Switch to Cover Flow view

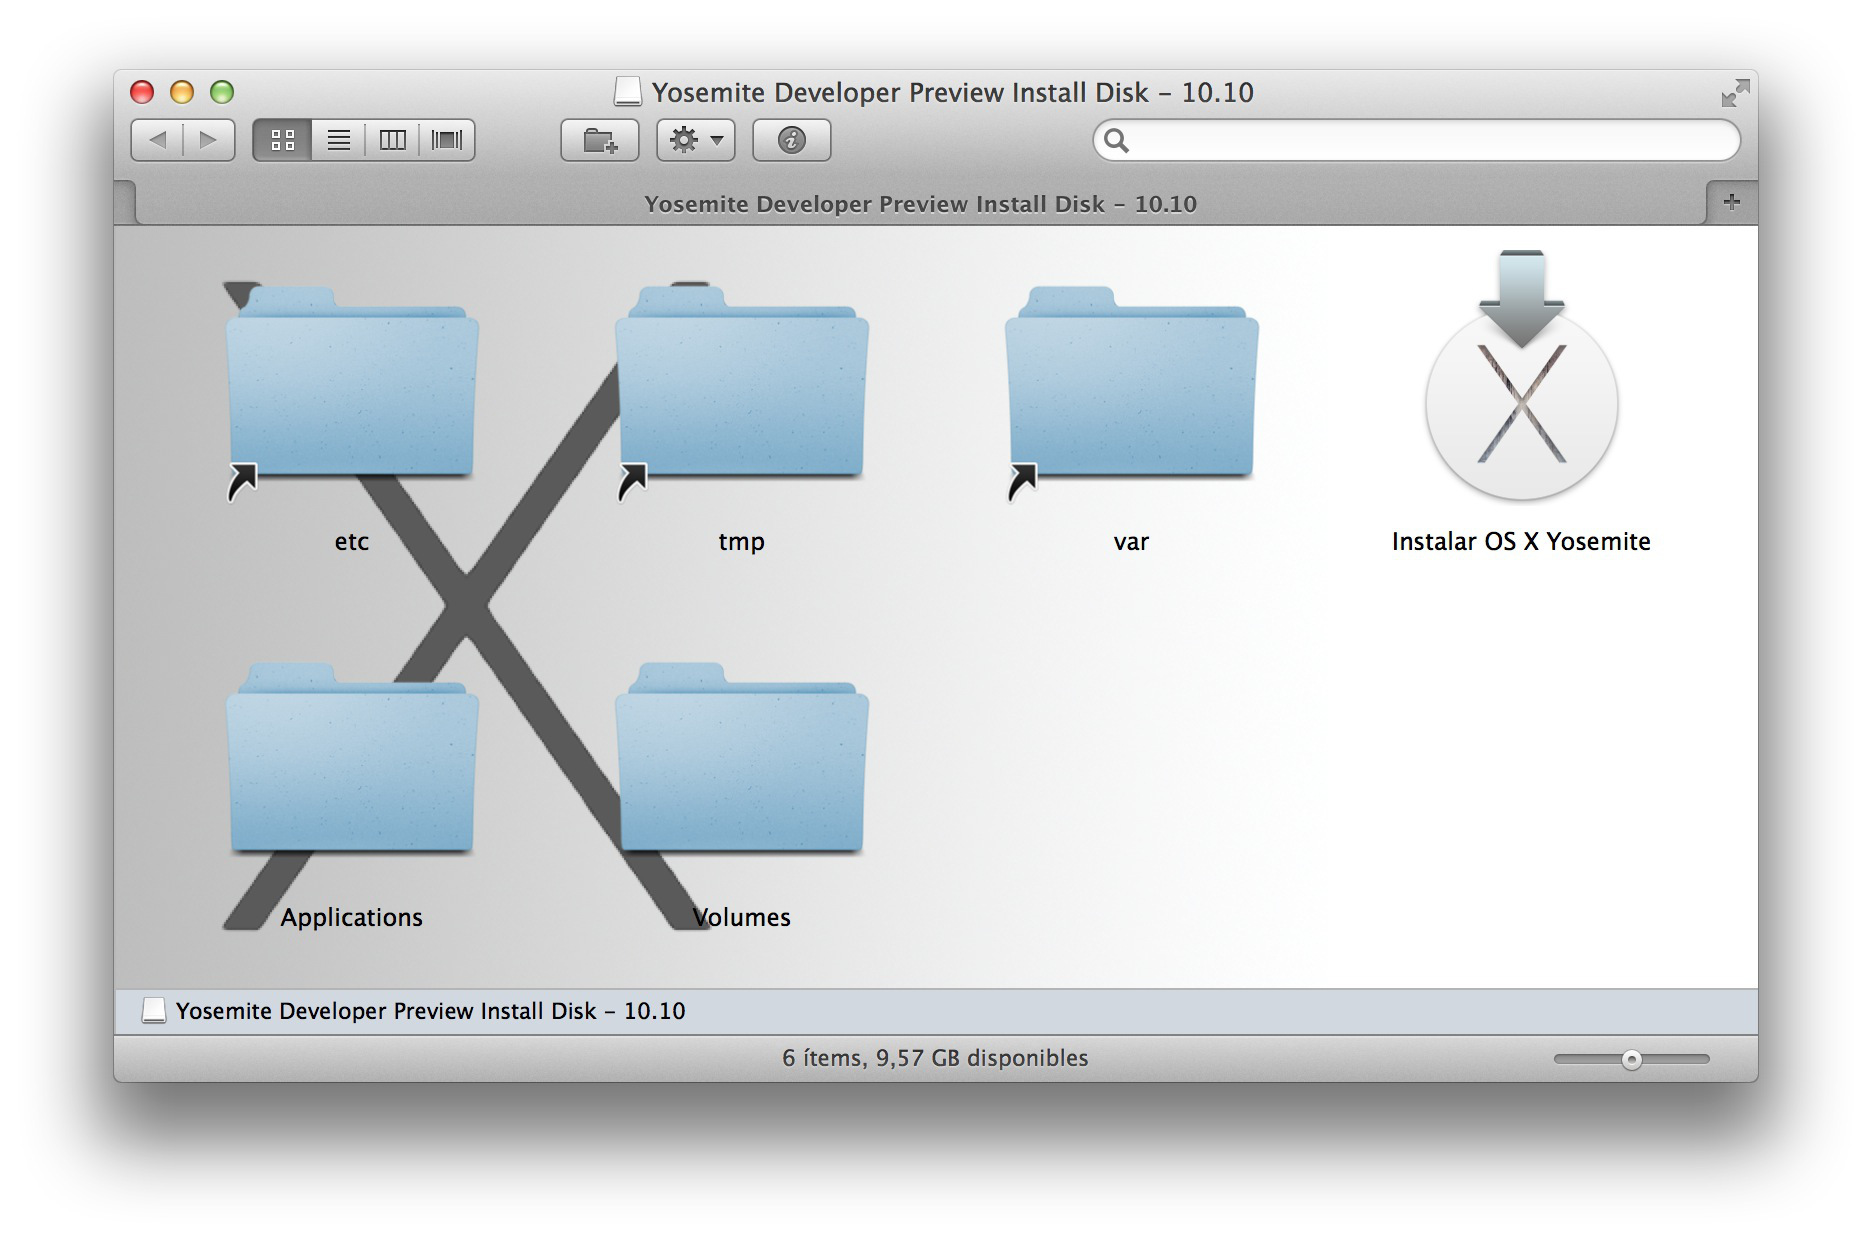(x=447, y=140)
